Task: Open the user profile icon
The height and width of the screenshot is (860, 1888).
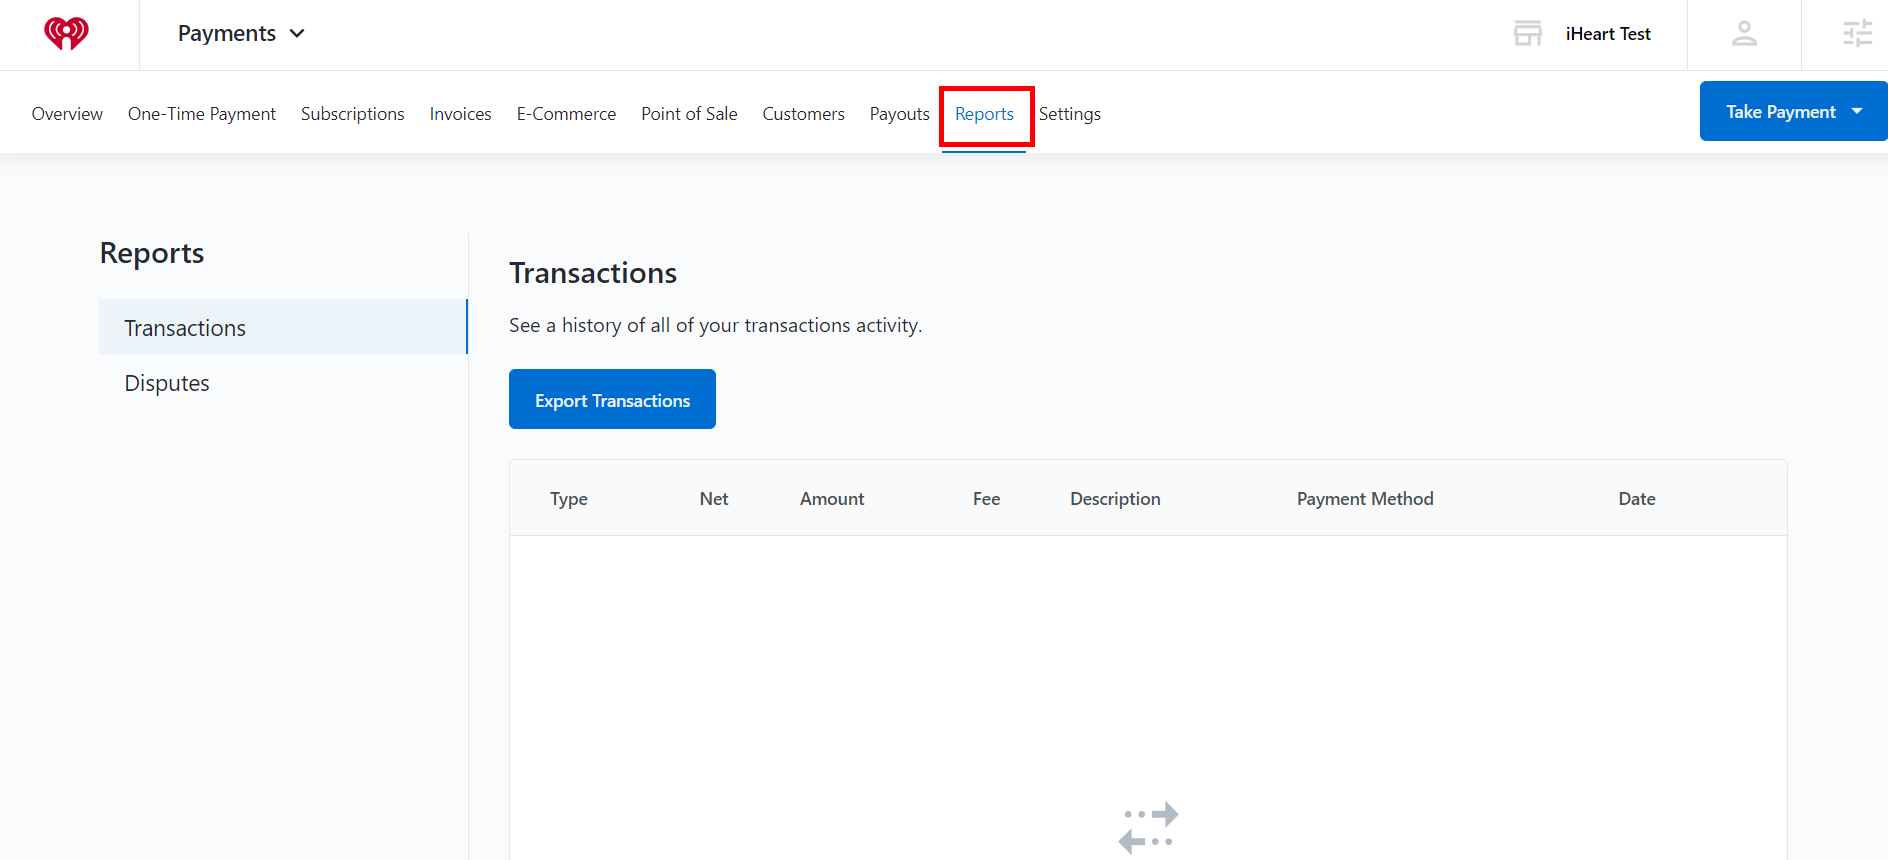Action: pos(1744,34)
